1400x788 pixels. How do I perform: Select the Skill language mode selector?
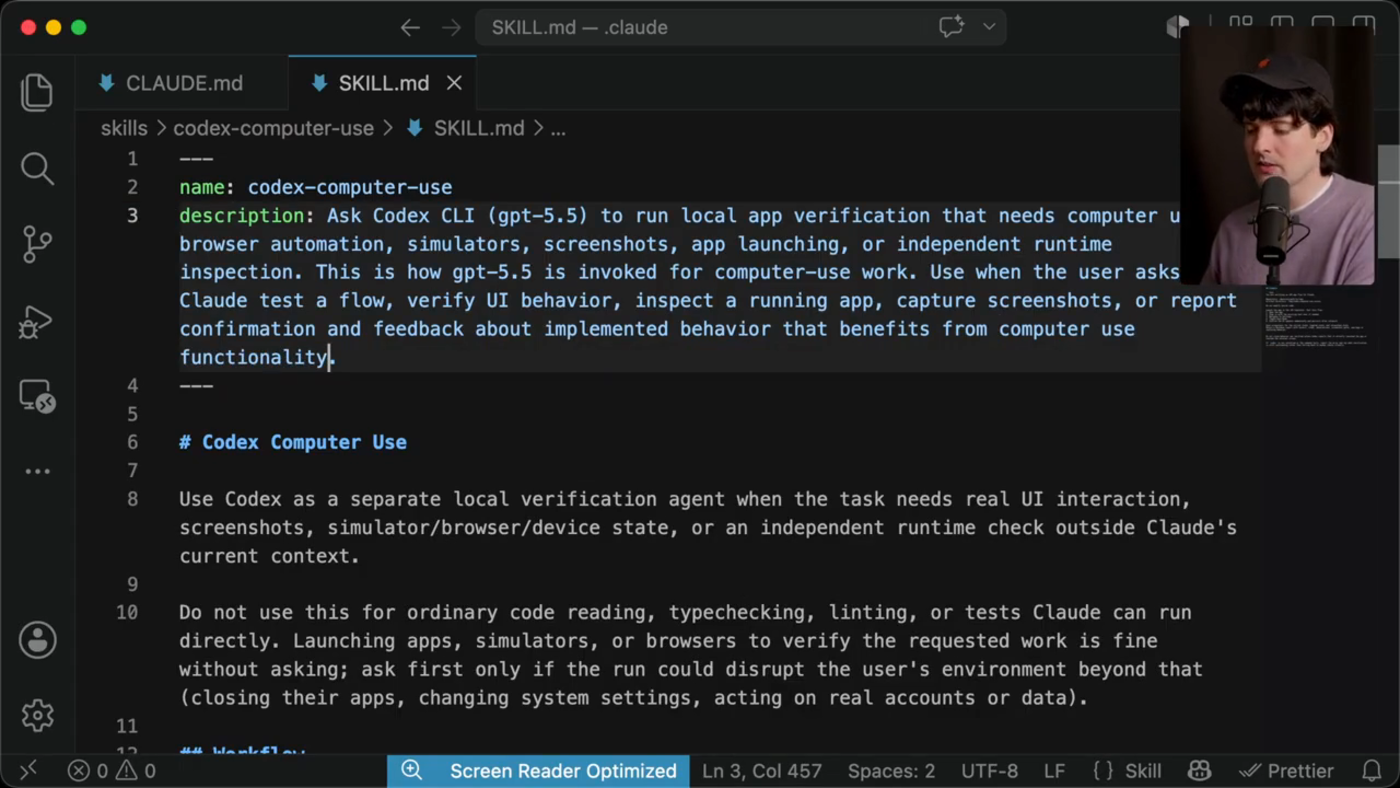point(1127,771)
